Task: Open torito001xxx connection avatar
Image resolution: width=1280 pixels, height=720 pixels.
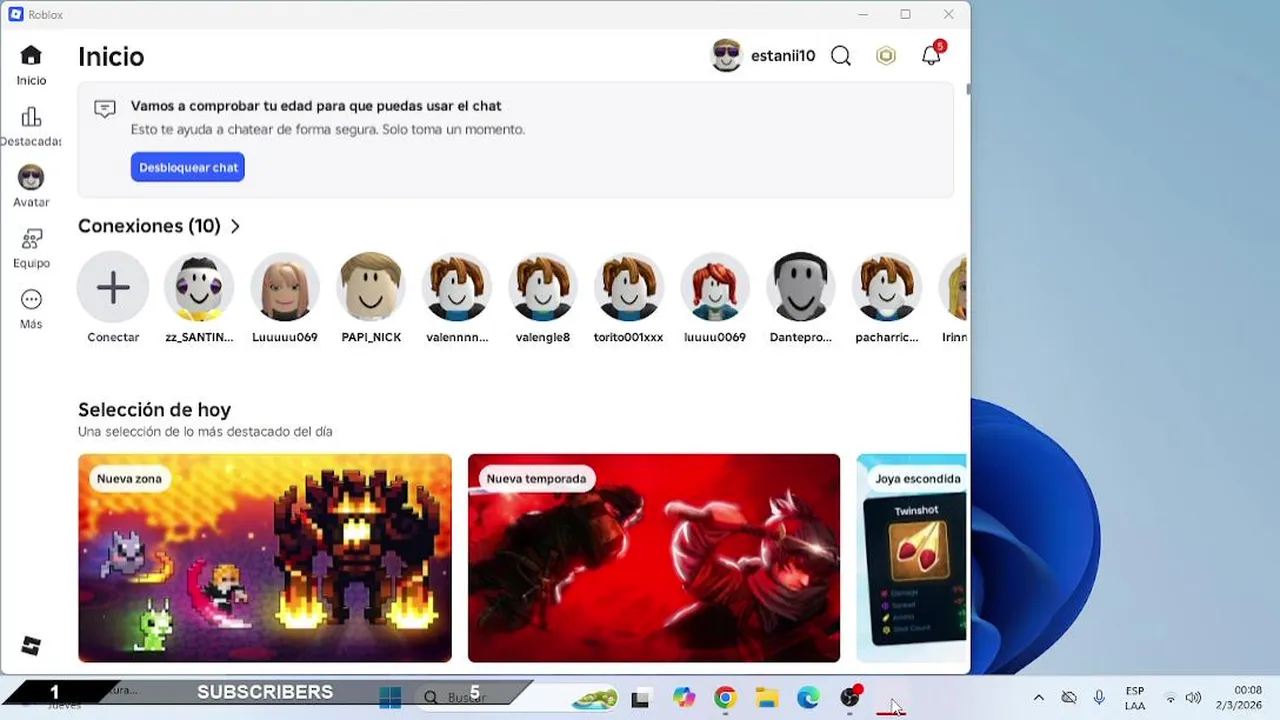Action: 629,288
